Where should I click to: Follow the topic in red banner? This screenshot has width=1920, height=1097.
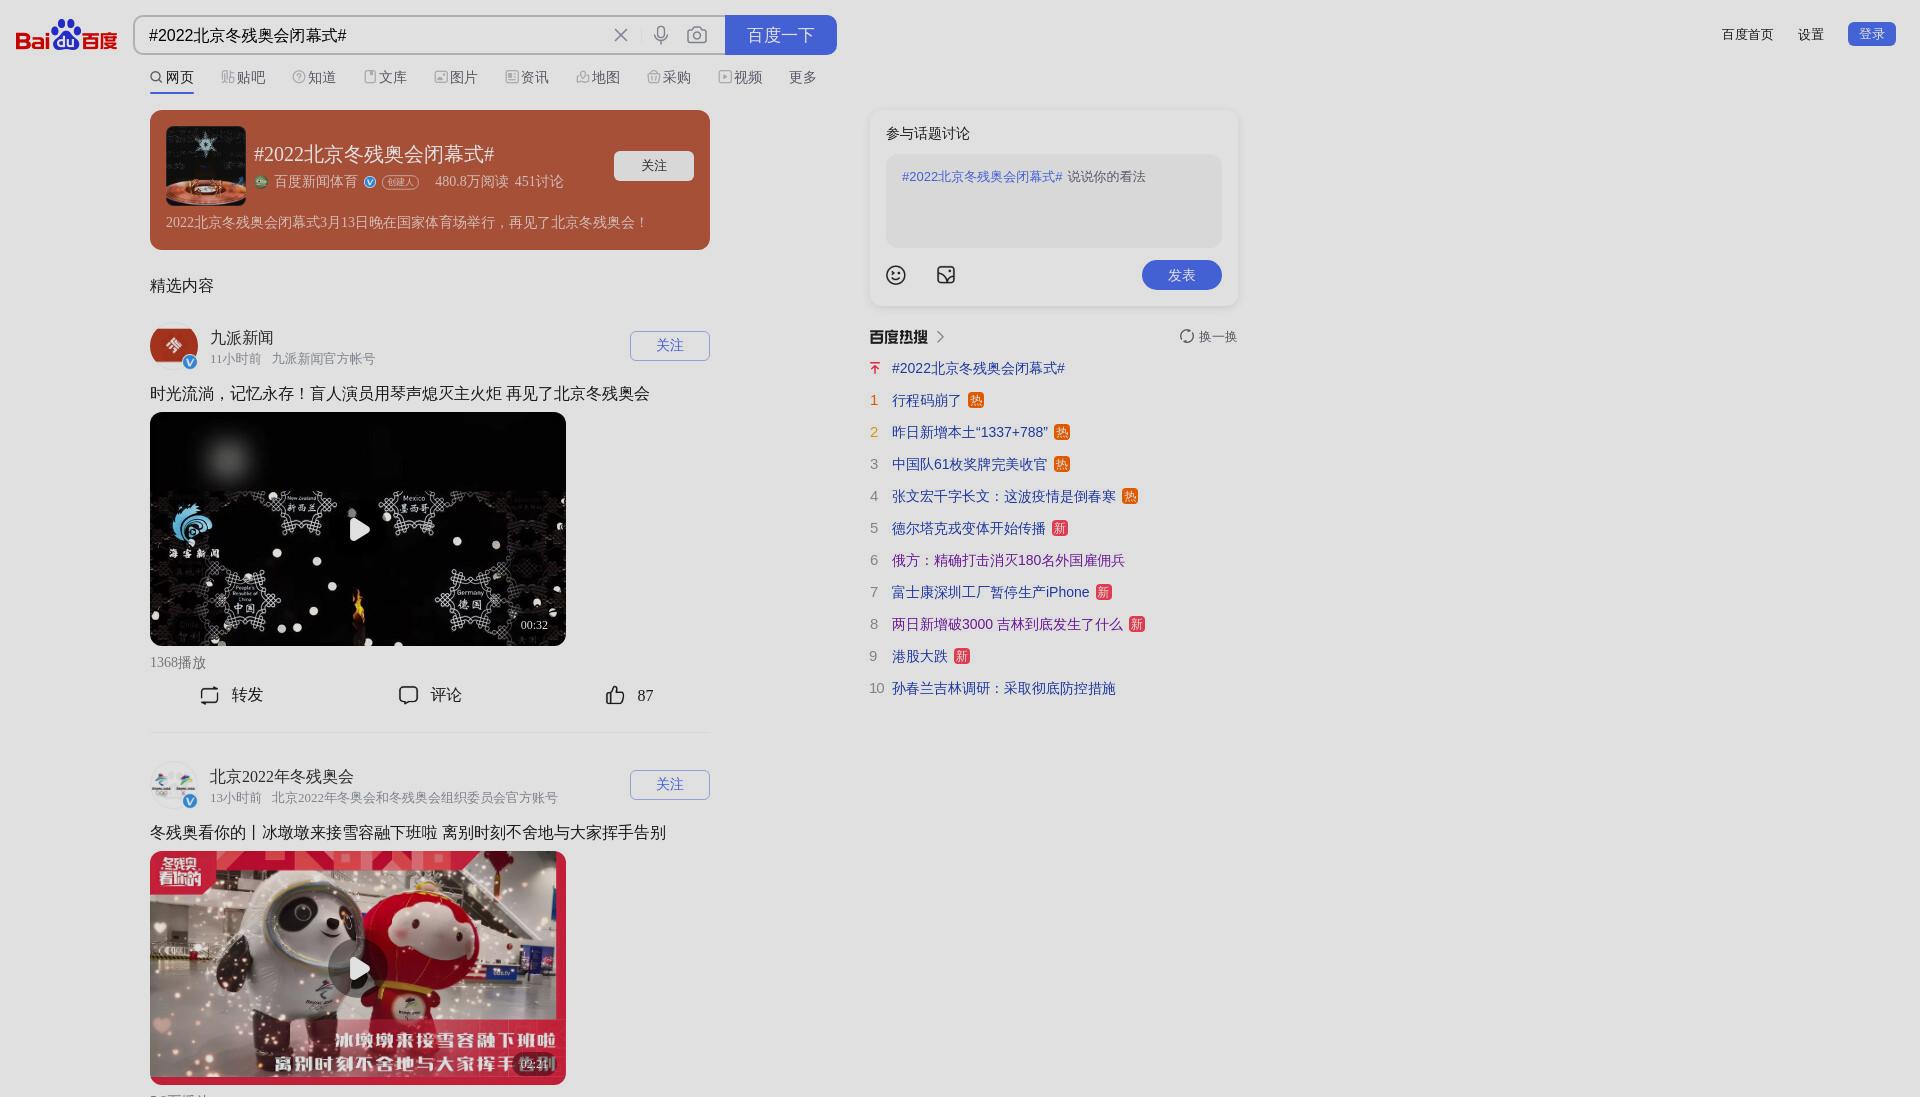[654, 166]
